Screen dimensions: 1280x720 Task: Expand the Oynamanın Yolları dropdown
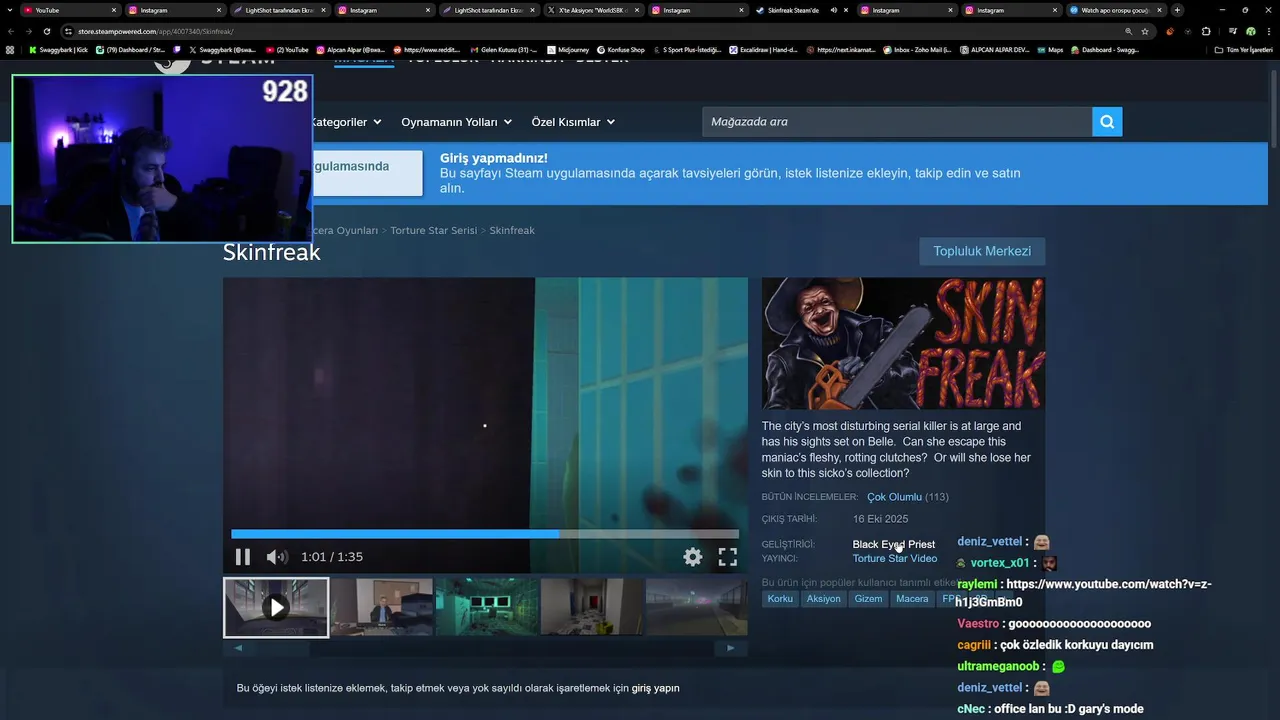click(x=457, y=122)
